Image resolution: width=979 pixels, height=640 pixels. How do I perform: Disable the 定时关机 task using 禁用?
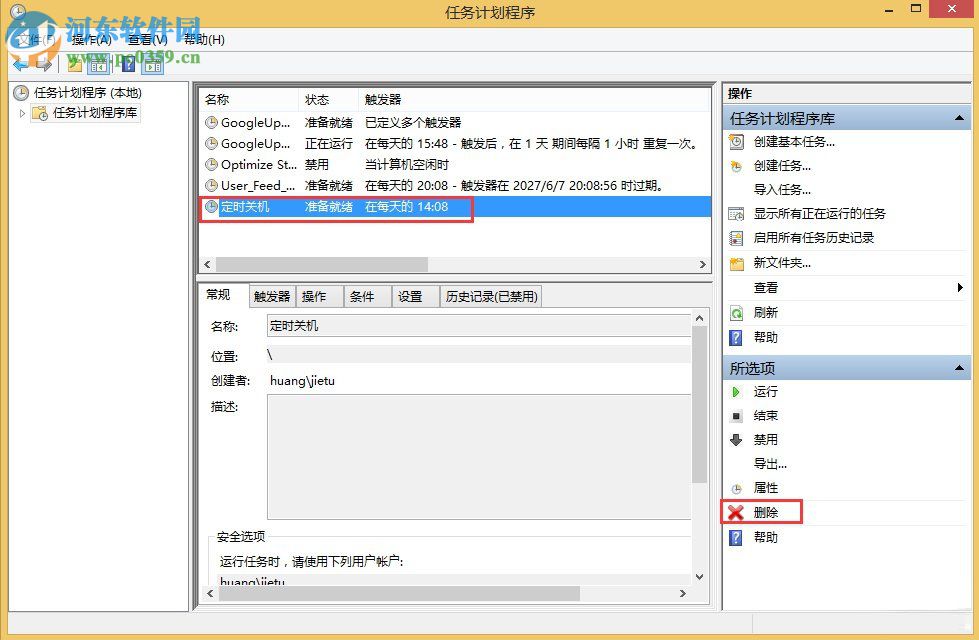click(x=737, y=440)
